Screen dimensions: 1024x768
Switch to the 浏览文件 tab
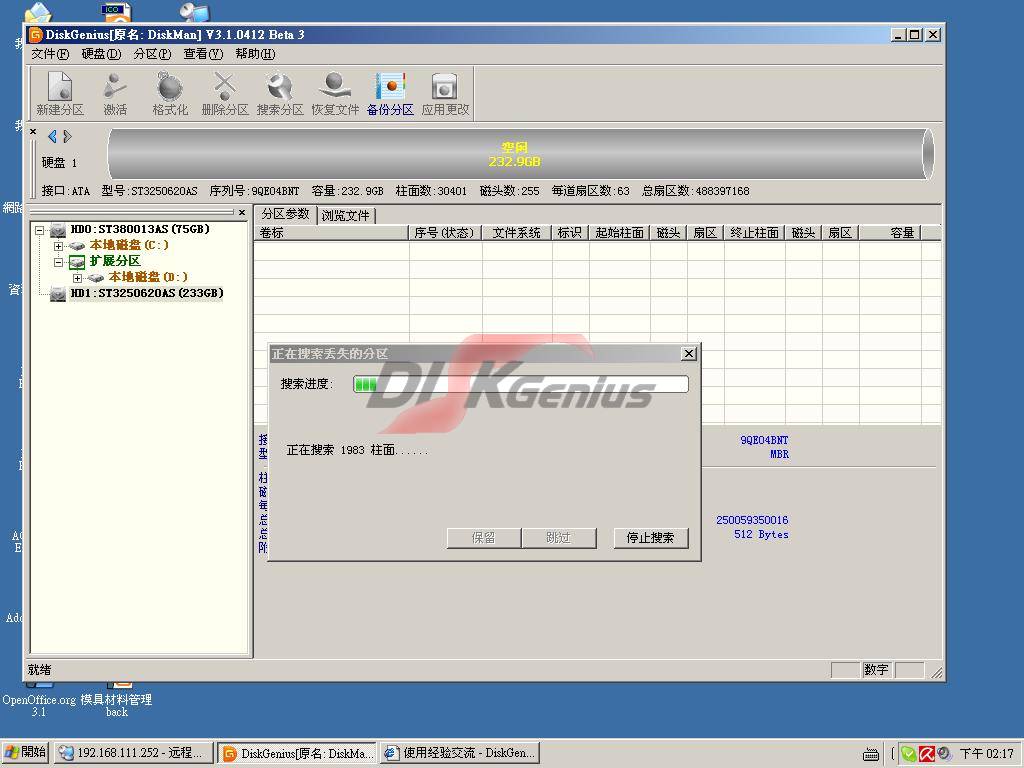(345, 216)
